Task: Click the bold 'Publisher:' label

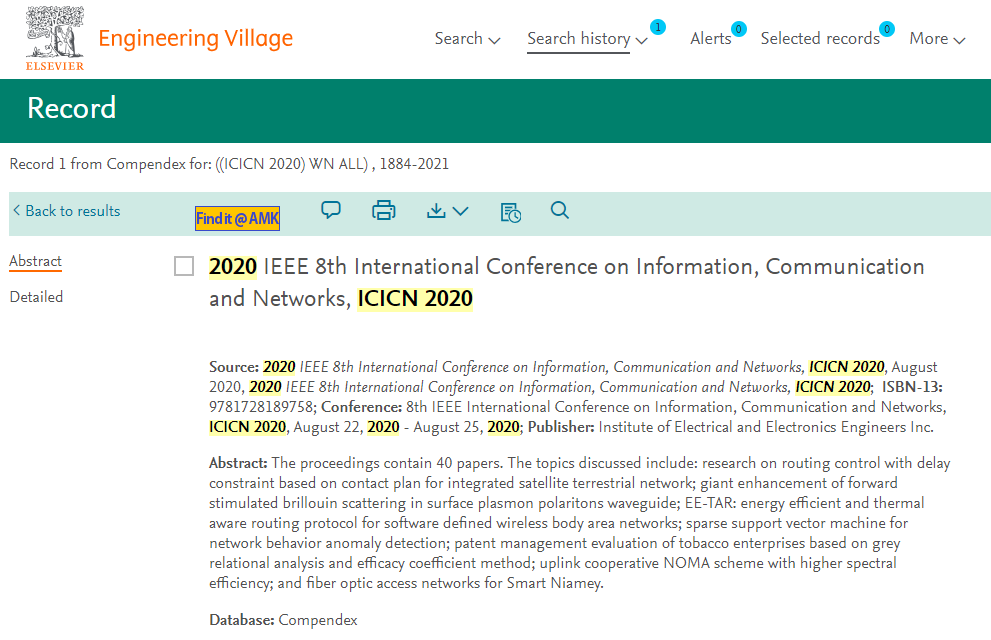Action: [x=561, y=427]
